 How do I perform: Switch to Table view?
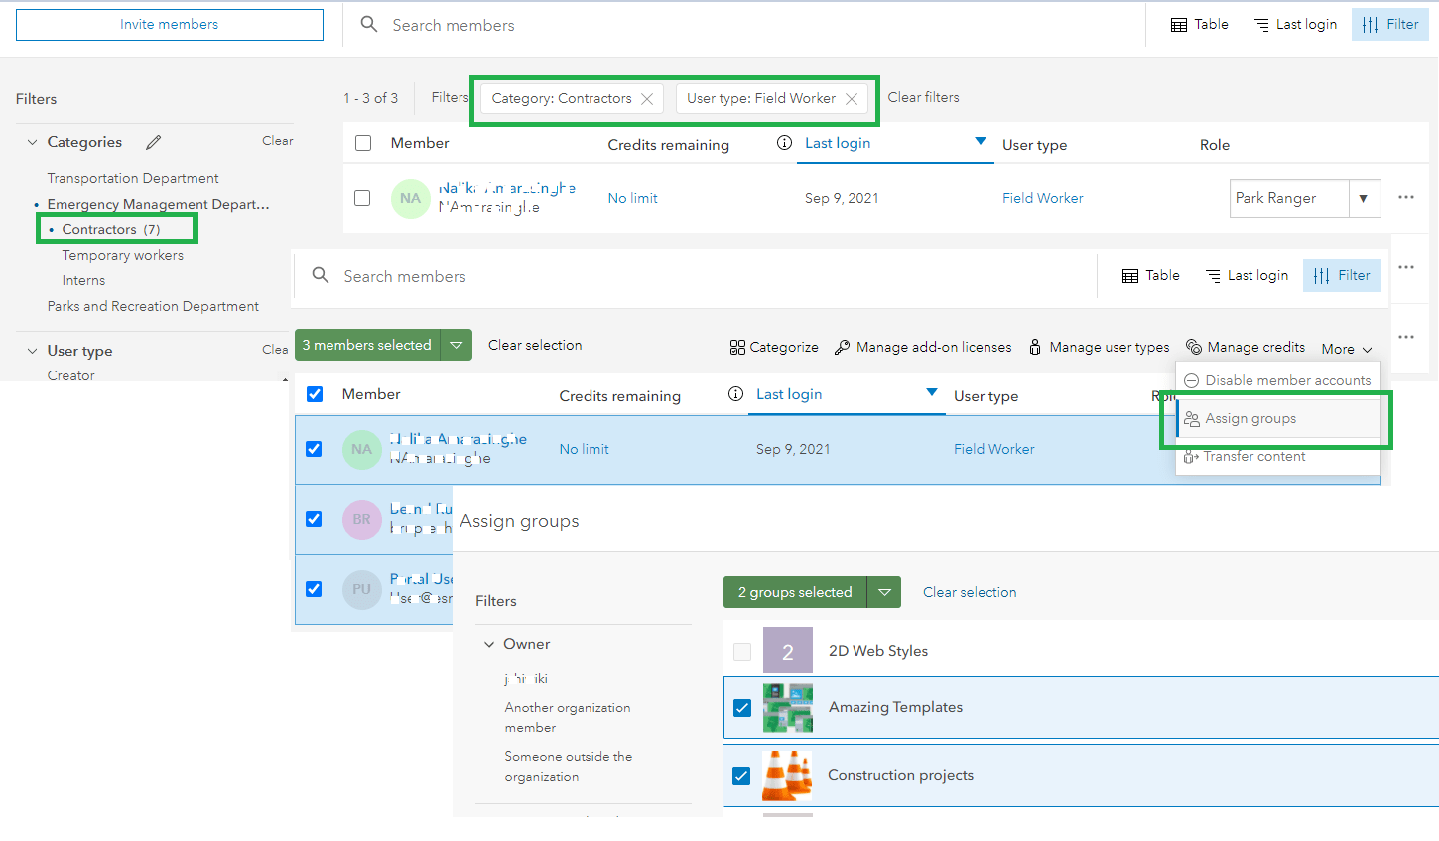pyautogui.click(x=1198, y=24)
